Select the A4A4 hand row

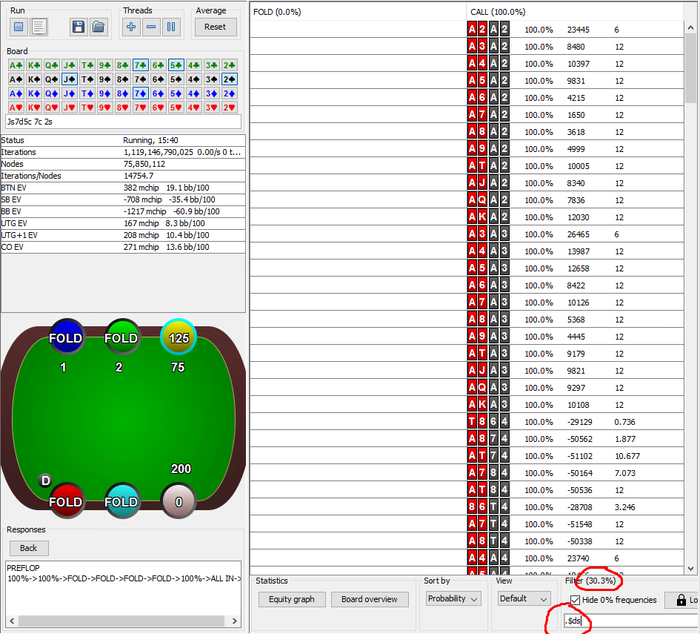click(x=576, y=558)
